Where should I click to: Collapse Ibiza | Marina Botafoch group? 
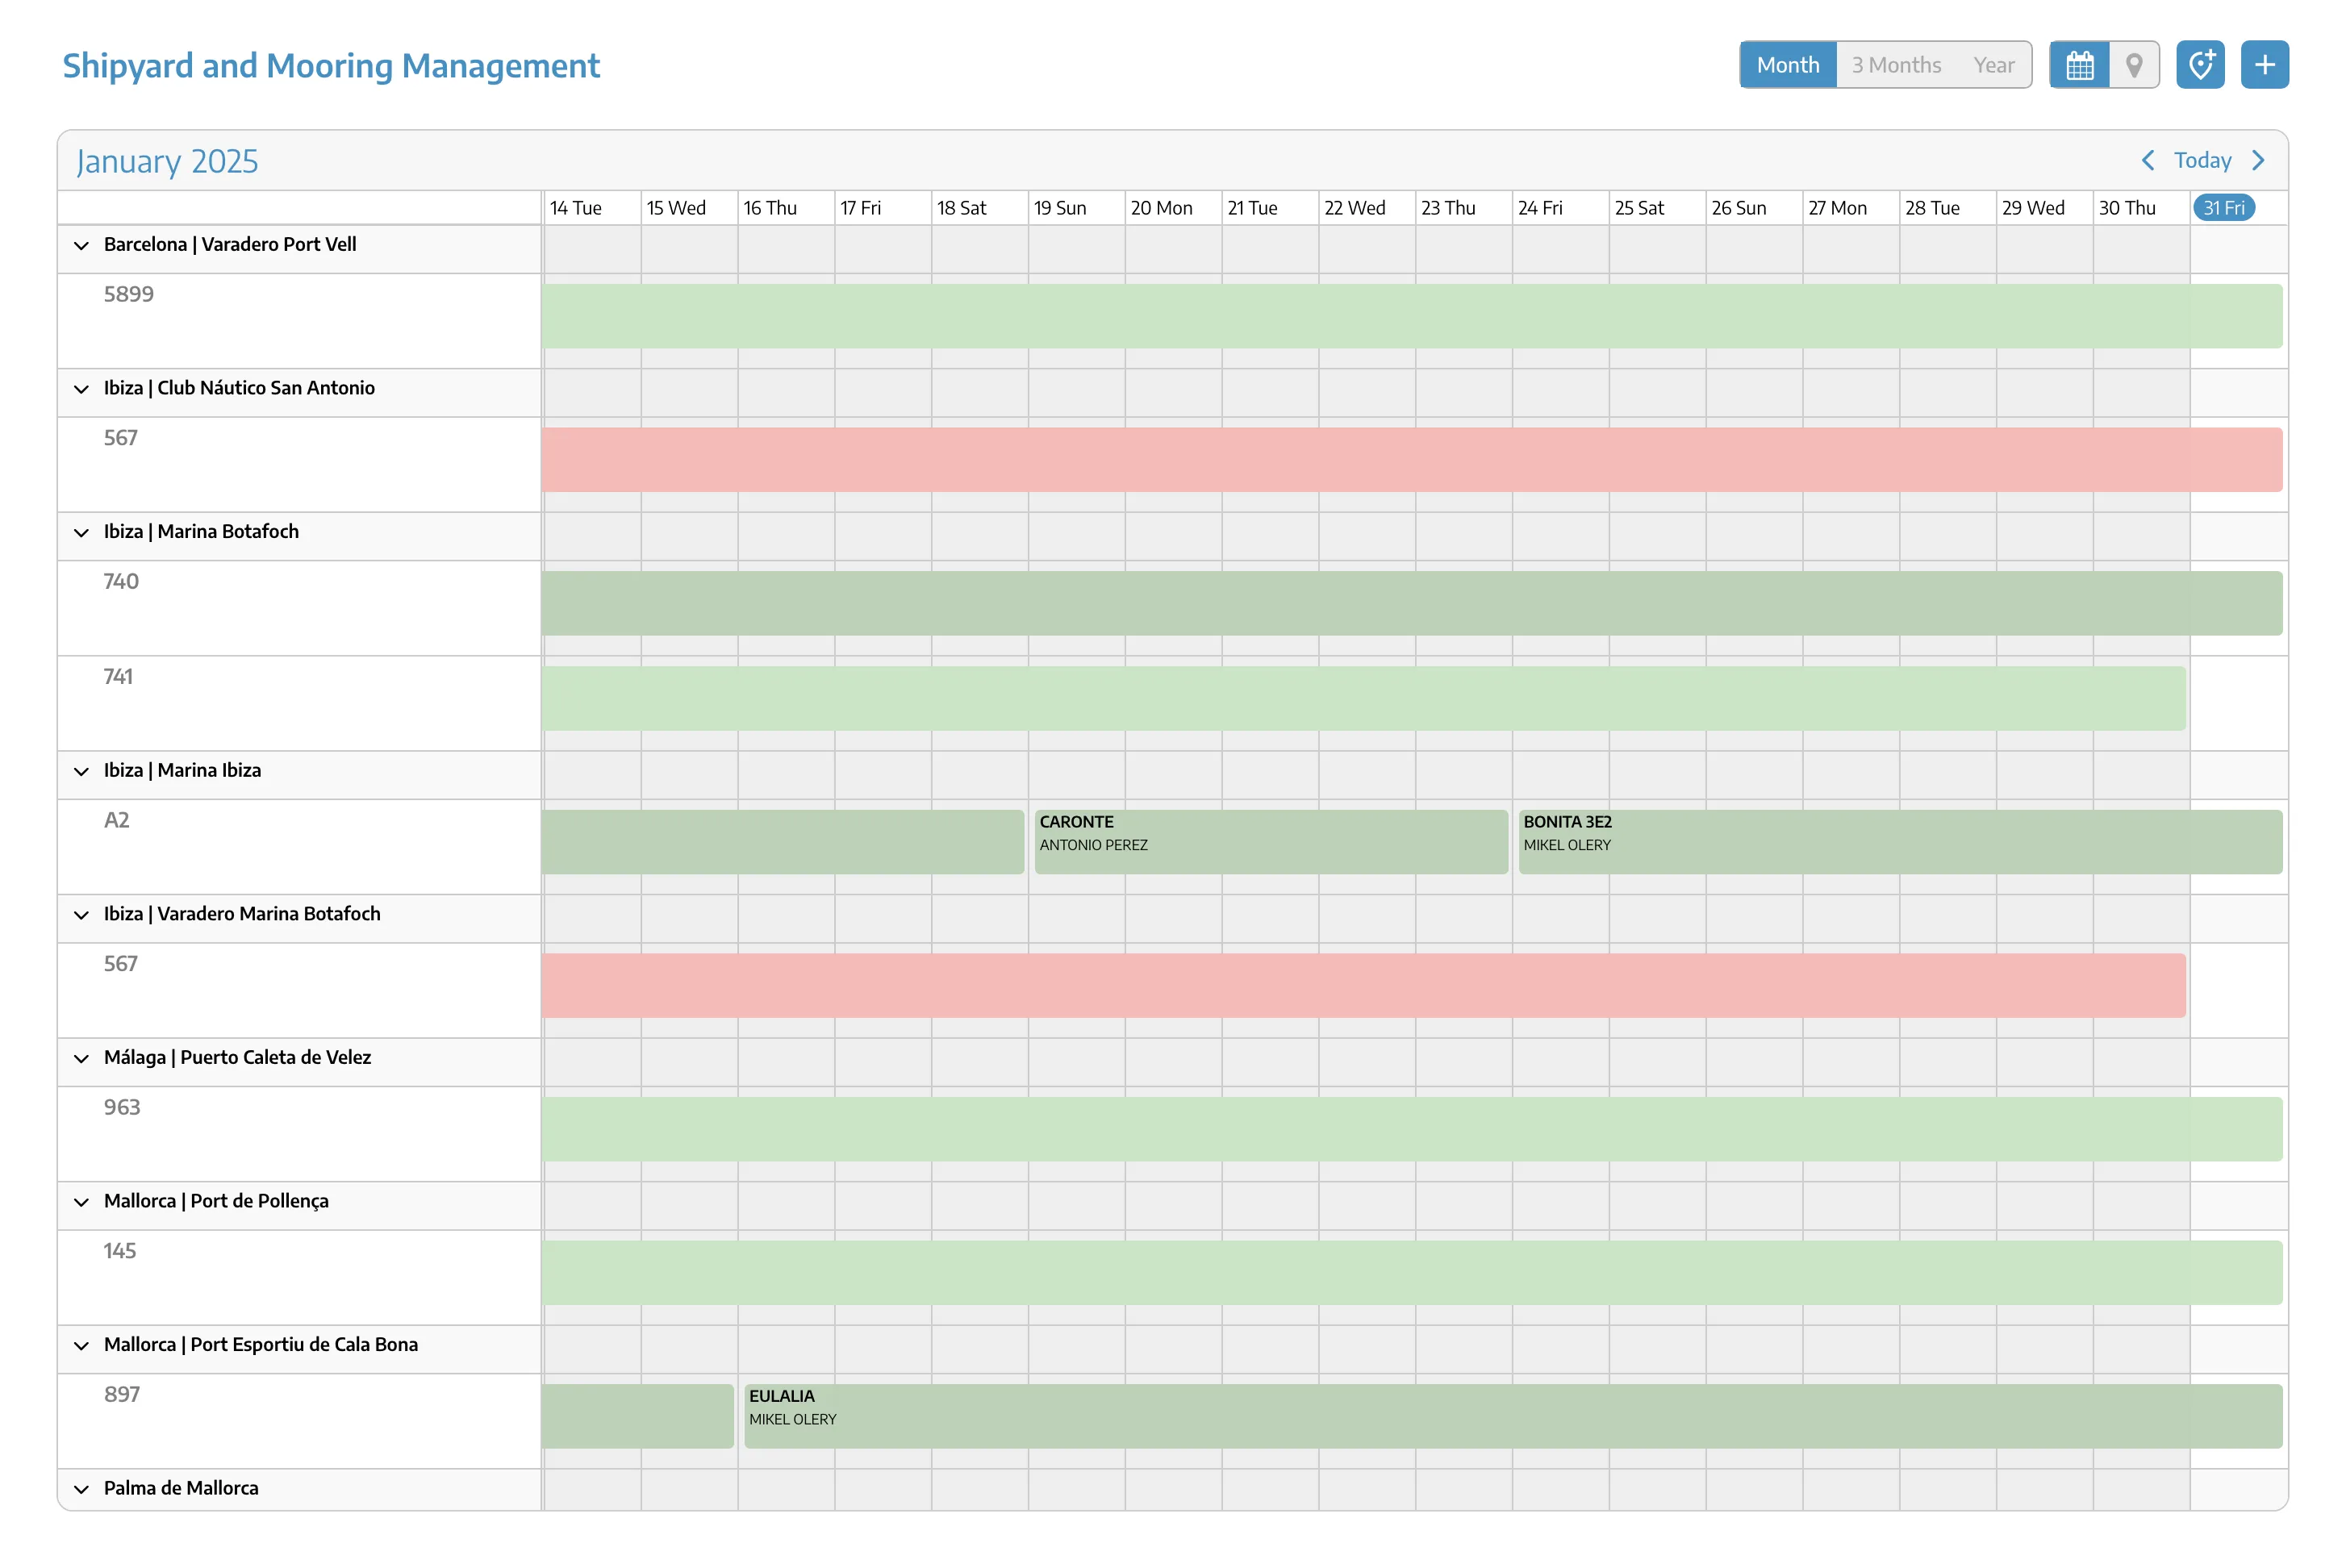click(x=82, y=532)
